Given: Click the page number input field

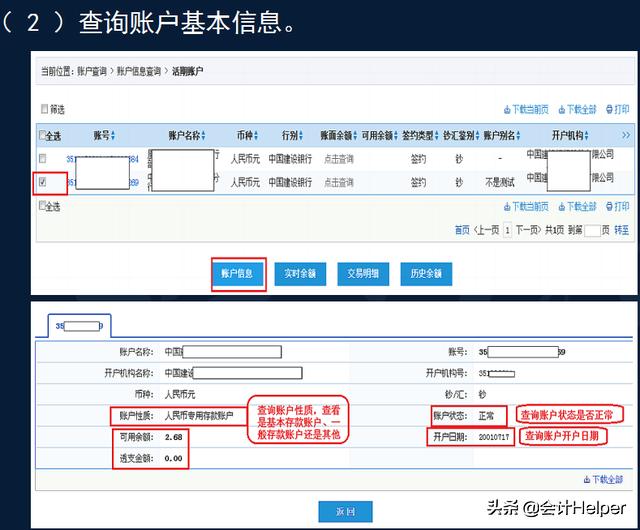Looking at the screenshot, I should 592,230.
